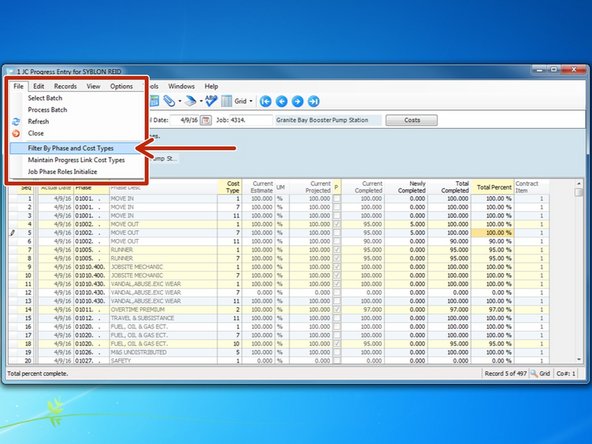This screenshot has height=444, width=592.
Task: Open the Grid dropdown arrow in toolbar
Action: click(251, 101)
